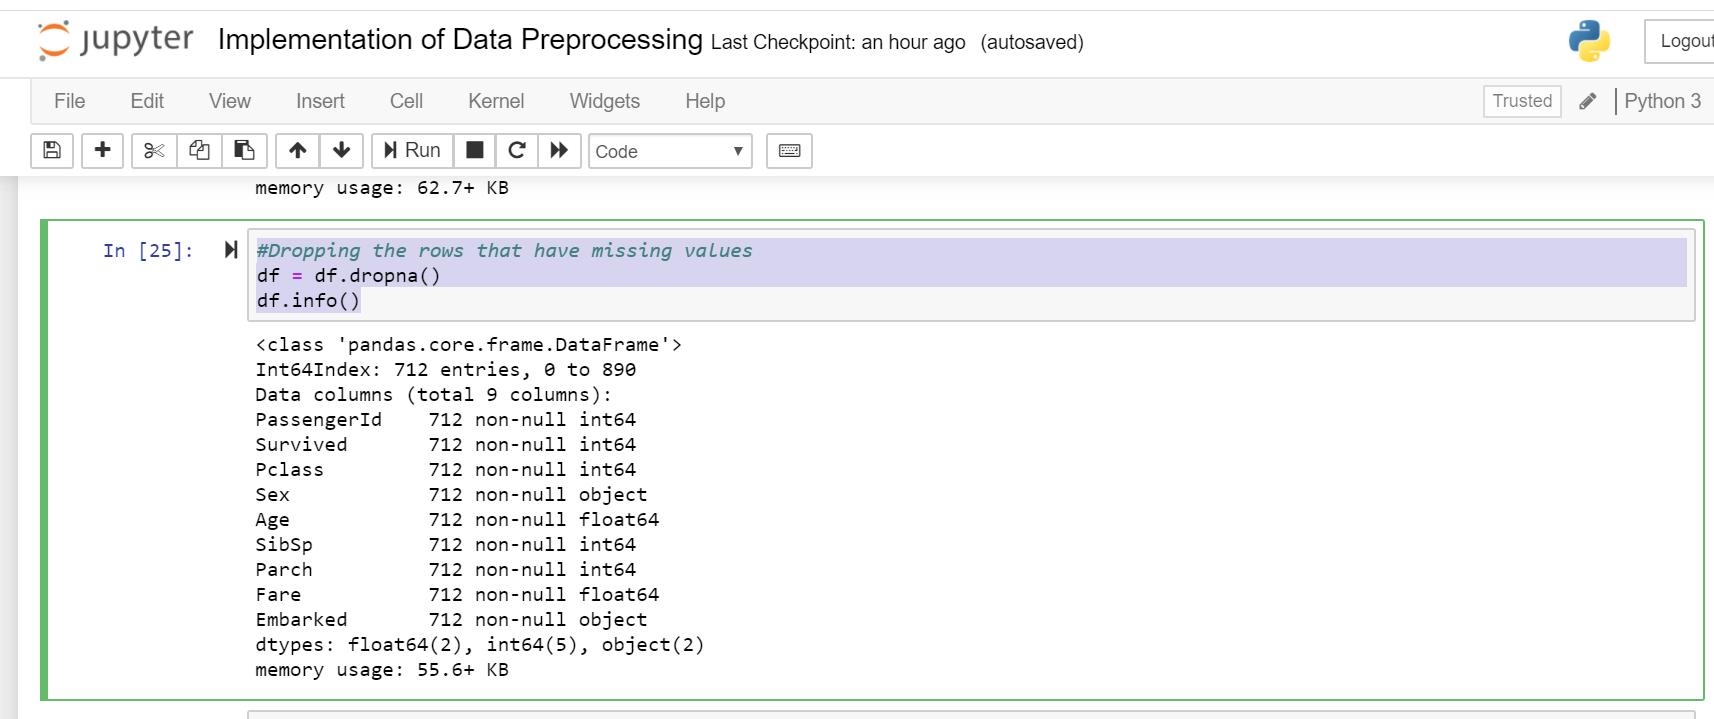This screenshot has height=719, width=1714.
Task: Click 'memory usage: 62.7+ KB' text
Action: pos(382,188)
